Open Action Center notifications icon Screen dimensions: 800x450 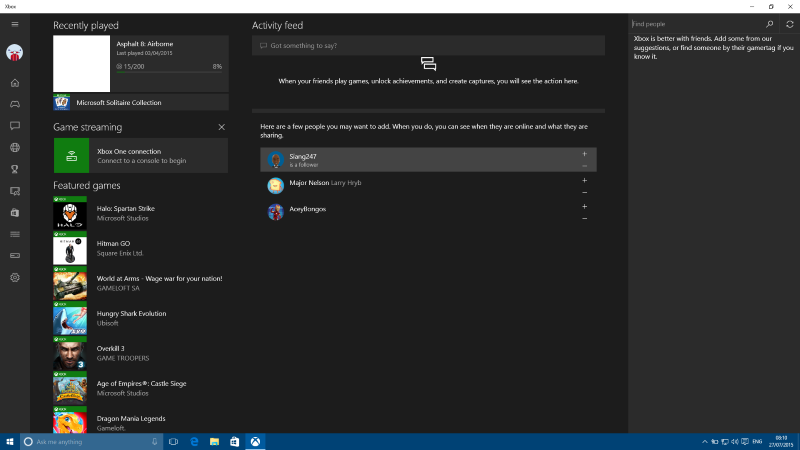[745, 442]
